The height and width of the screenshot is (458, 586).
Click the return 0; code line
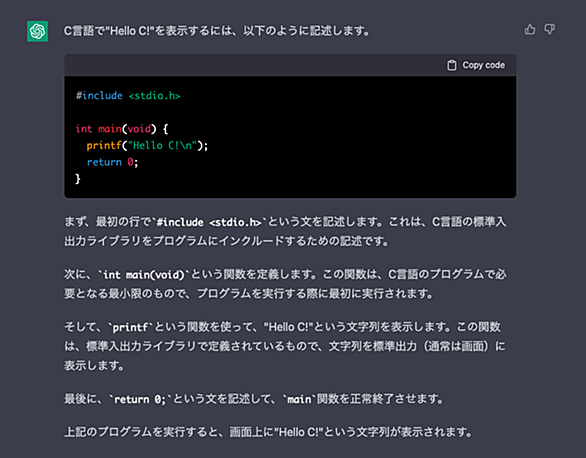112,162
